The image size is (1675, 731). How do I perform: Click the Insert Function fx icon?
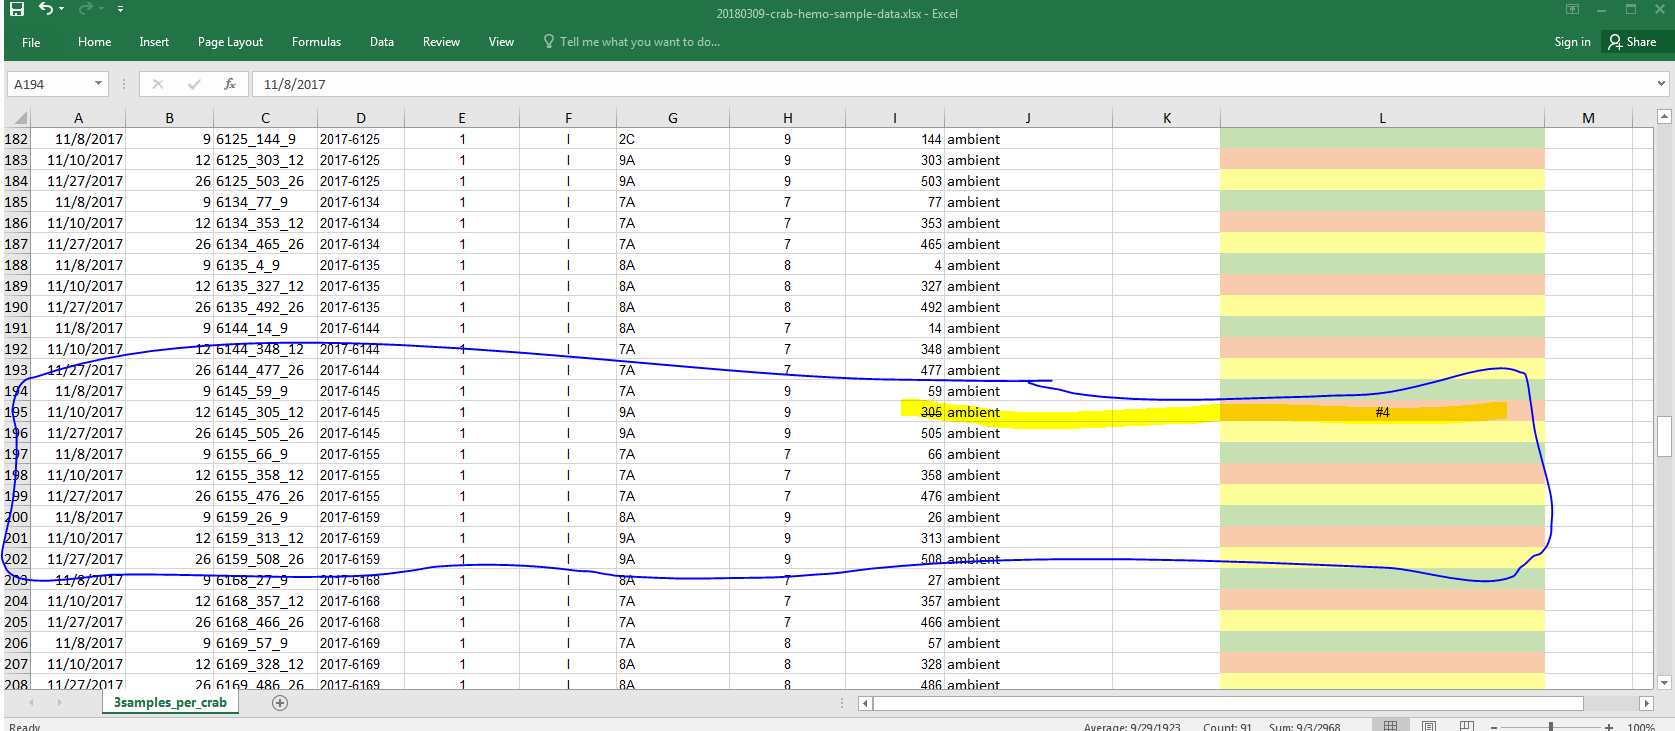[230, 84]
